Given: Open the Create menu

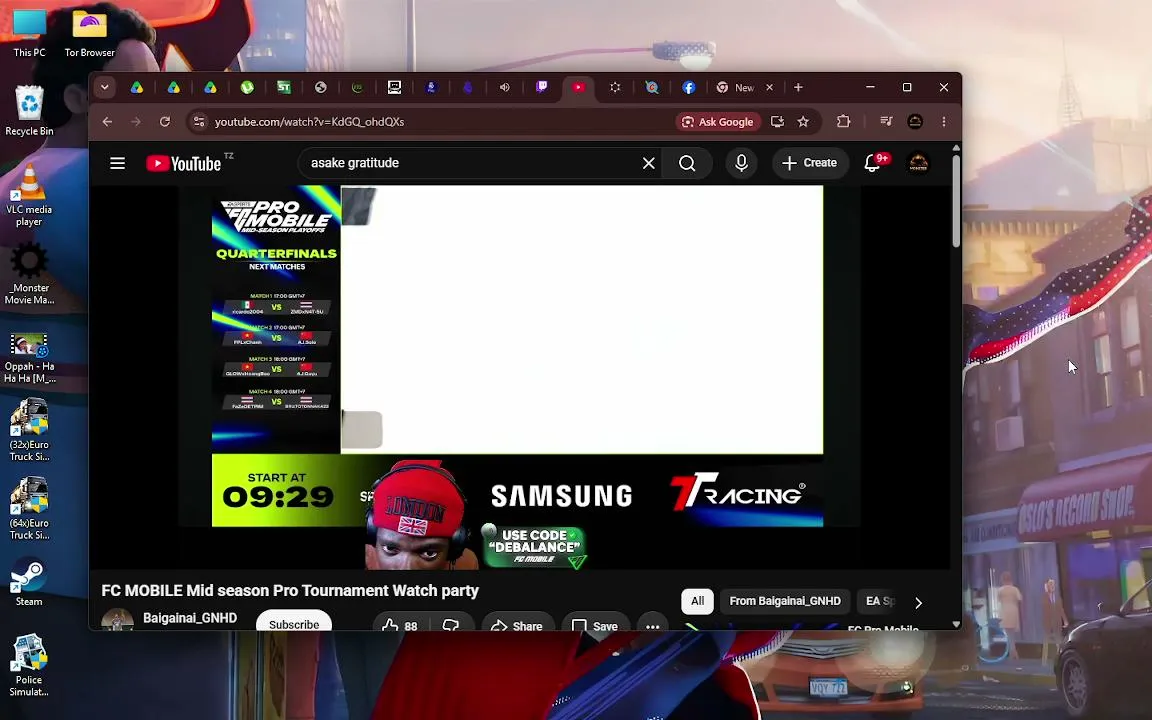Looking at the screenshot, I should [810, 163].
